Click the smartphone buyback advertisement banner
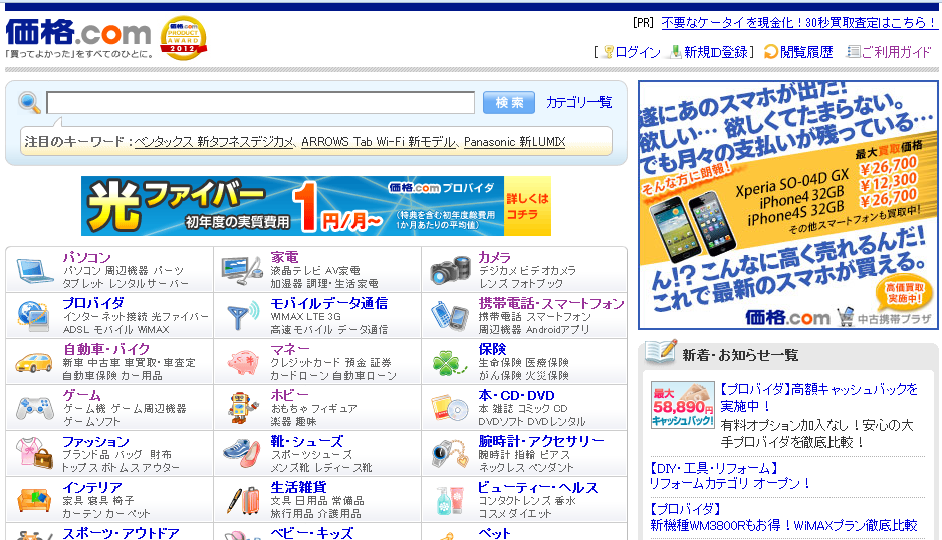This screenshot has width=942, height=540. (788, 205)
